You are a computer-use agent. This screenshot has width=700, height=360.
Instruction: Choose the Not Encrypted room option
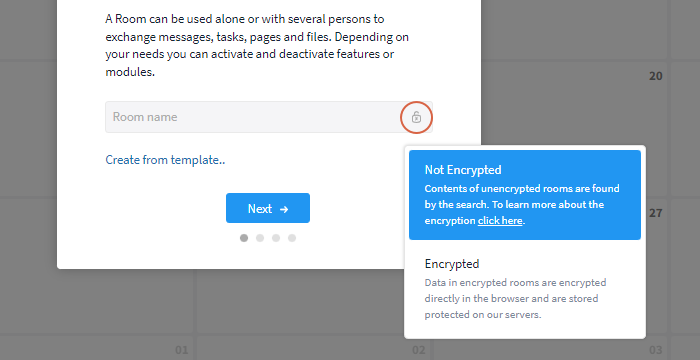[525, 195]
